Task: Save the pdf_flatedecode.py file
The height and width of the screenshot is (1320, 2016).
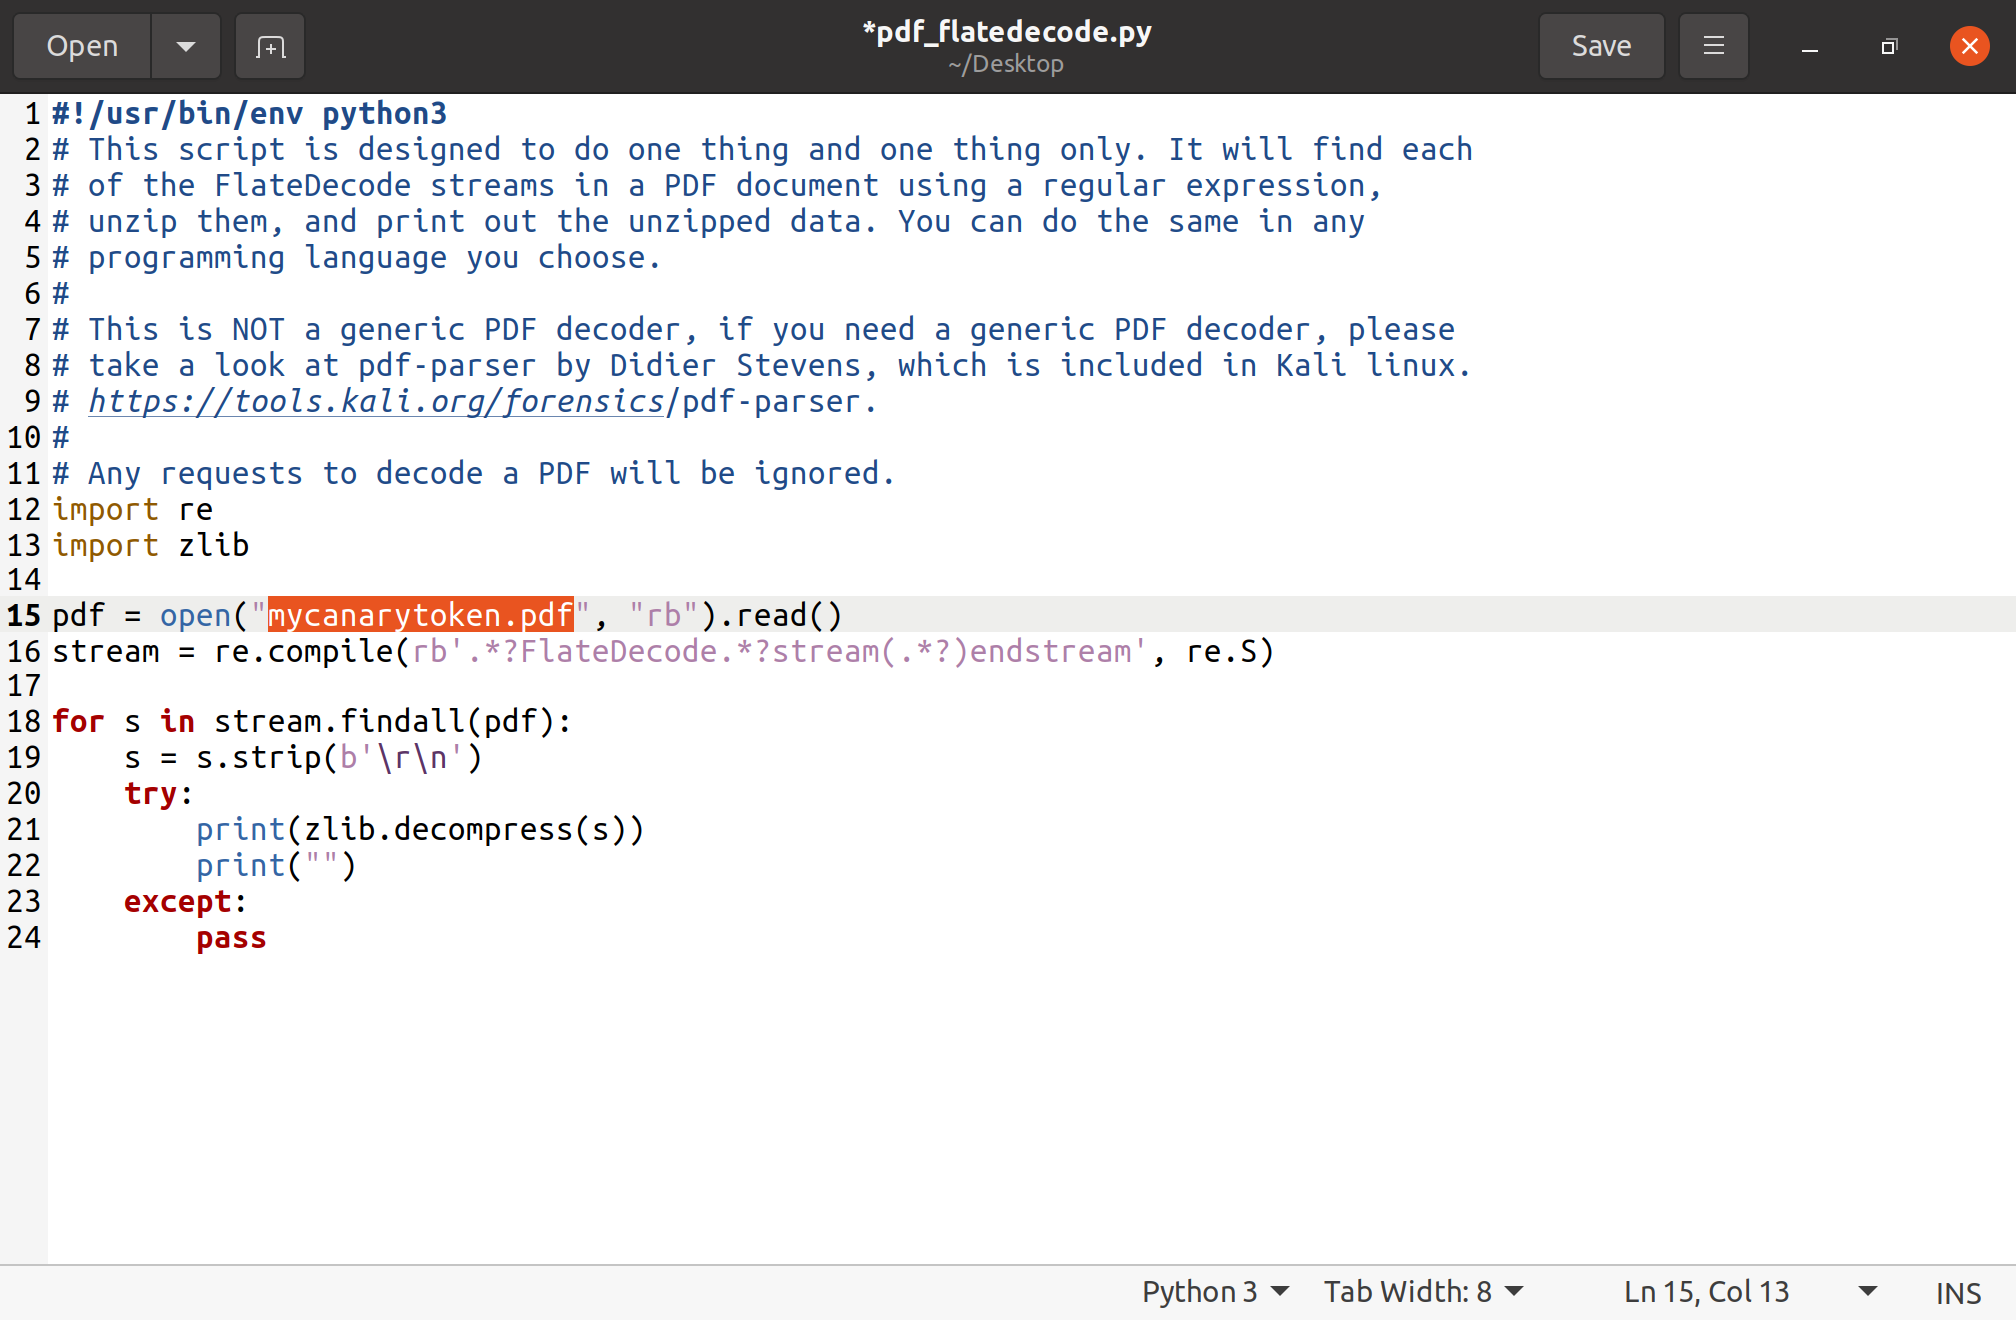Action: 1601,46
